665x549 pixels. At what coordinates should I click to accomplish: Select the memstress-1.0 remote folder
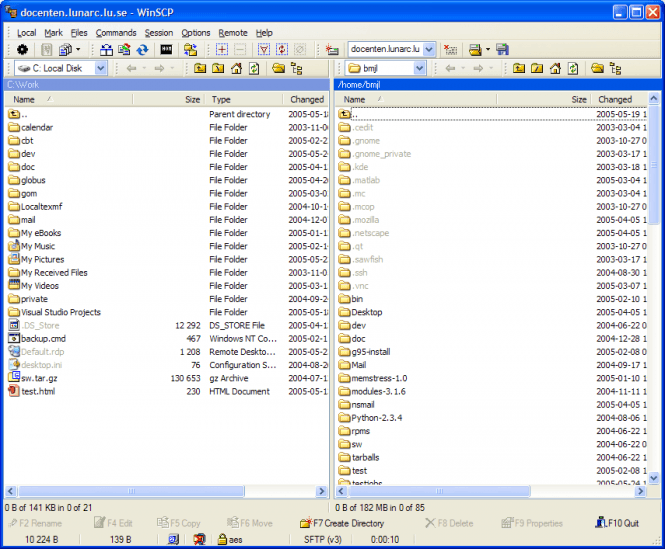point(379,378)
